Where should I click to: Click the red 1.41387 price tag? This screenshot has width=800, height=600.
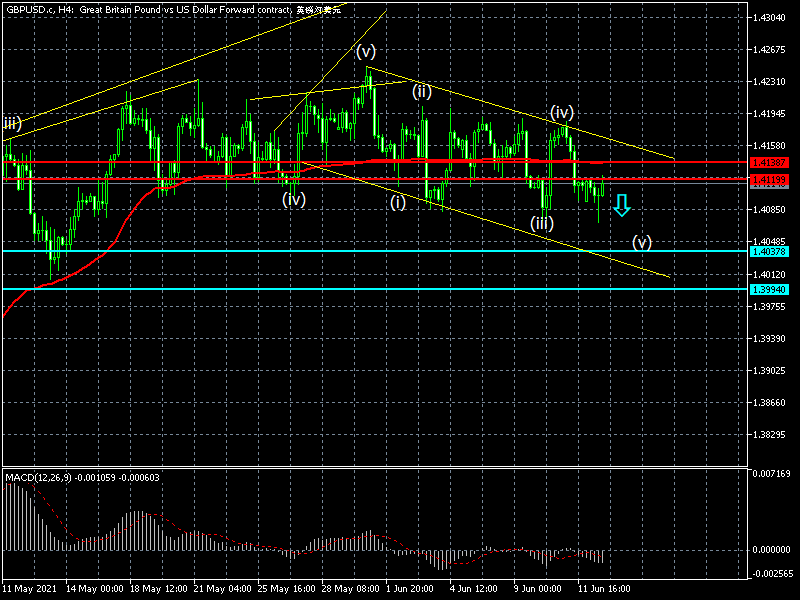coord(771,162)
